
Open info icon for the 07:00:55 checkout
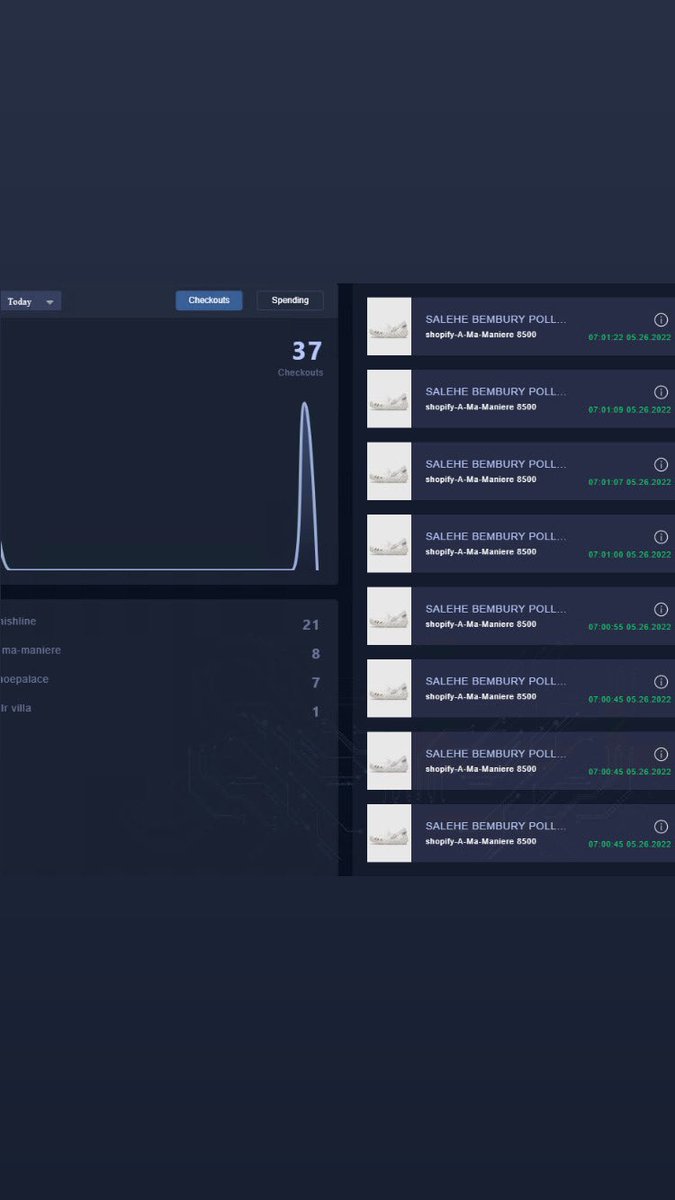(661, 609)
